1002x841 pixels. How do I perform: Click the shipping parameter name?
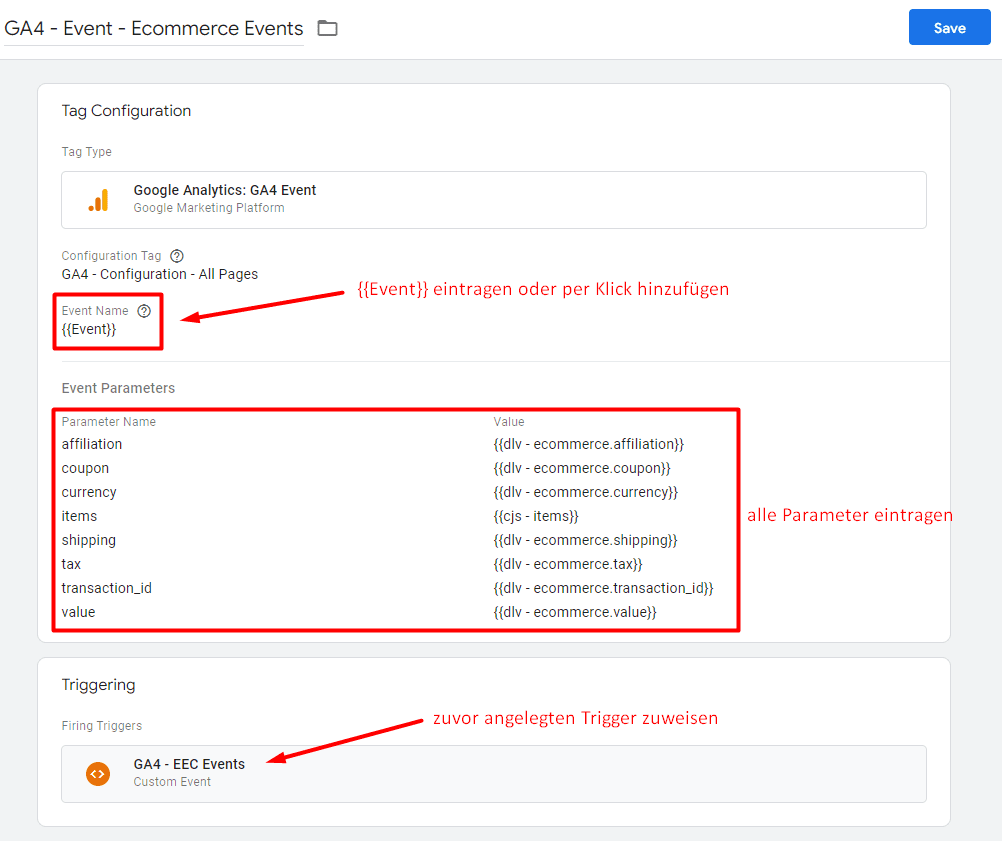(88, 540)
